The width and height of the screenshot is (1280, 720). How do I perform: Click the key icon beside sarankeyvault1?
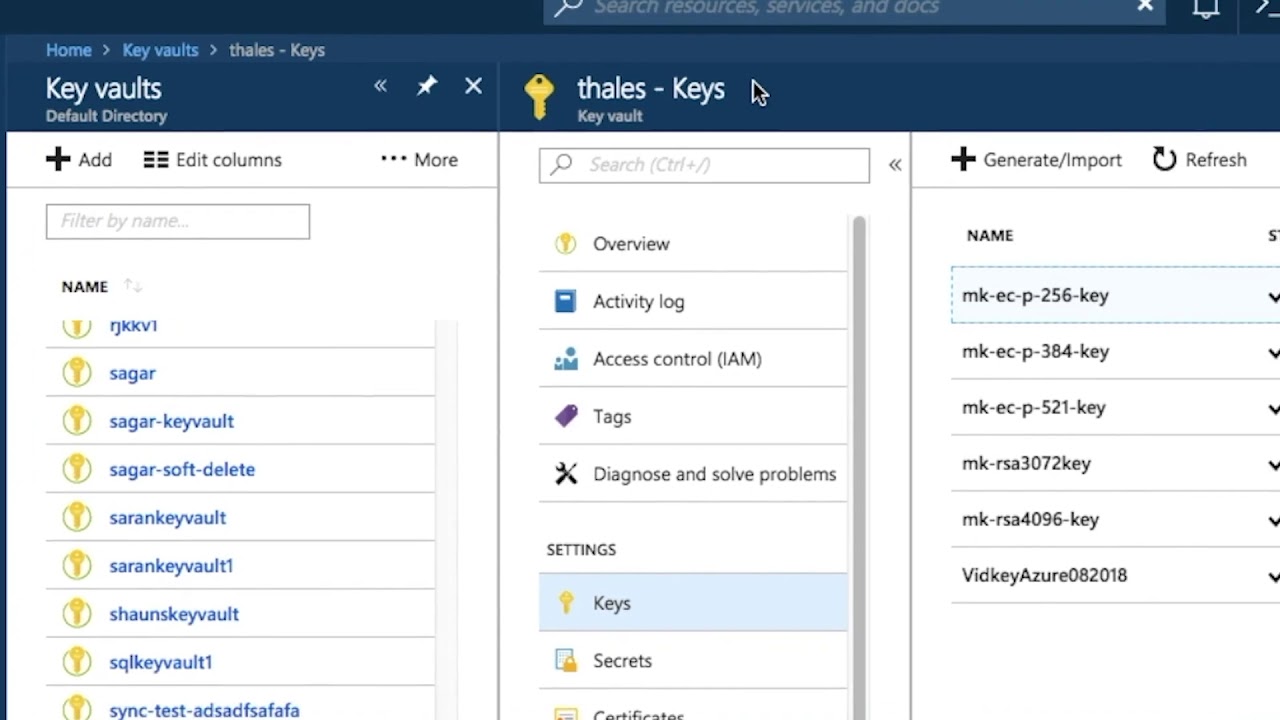77,565
